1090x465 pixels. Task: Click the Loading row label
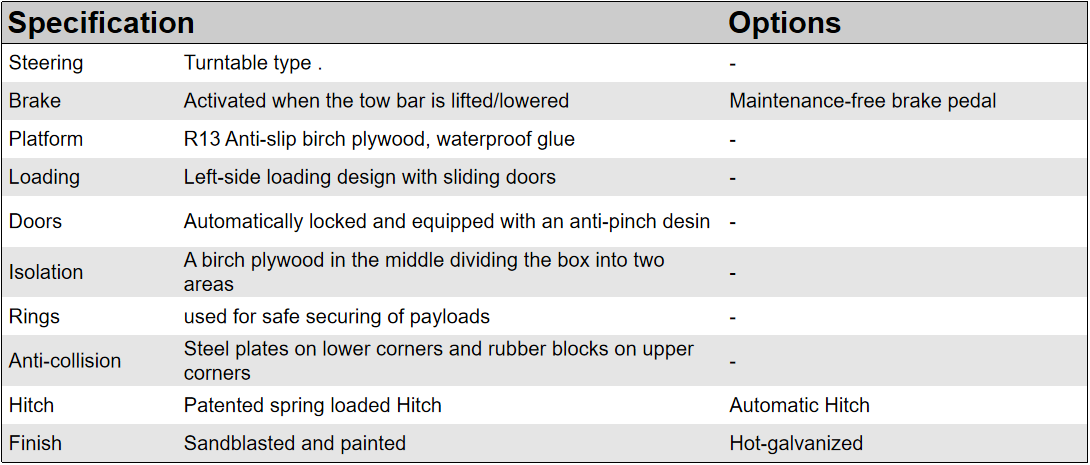pyautogui.click(x=44, y=177)
